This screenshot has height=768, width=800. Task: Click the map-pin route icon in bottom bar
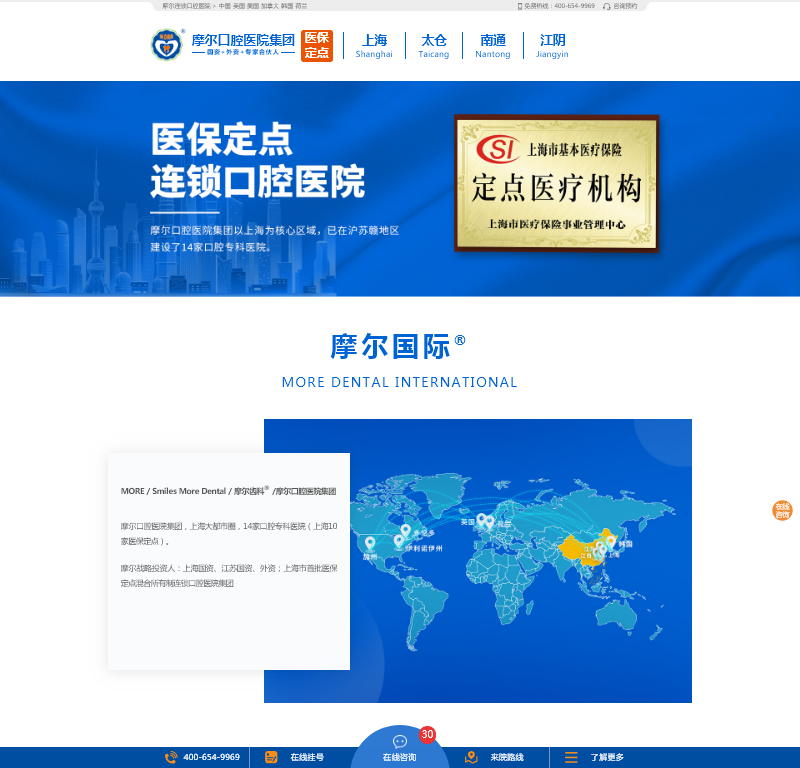[x=471, y=757]
